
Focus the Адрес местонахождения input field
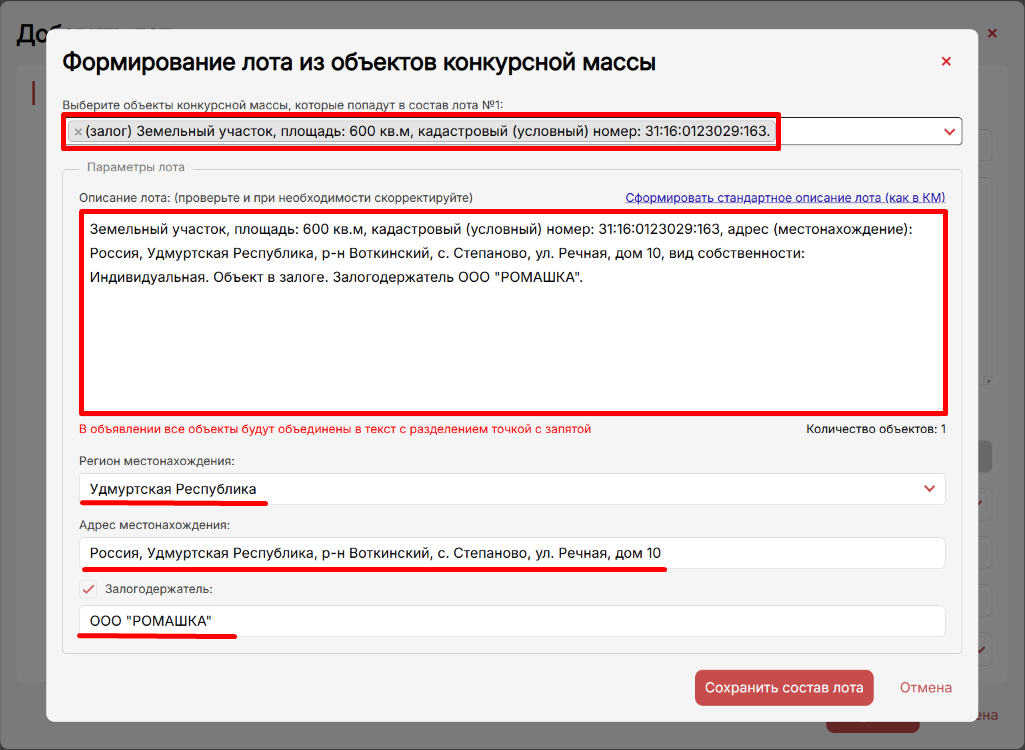(512, 553)
